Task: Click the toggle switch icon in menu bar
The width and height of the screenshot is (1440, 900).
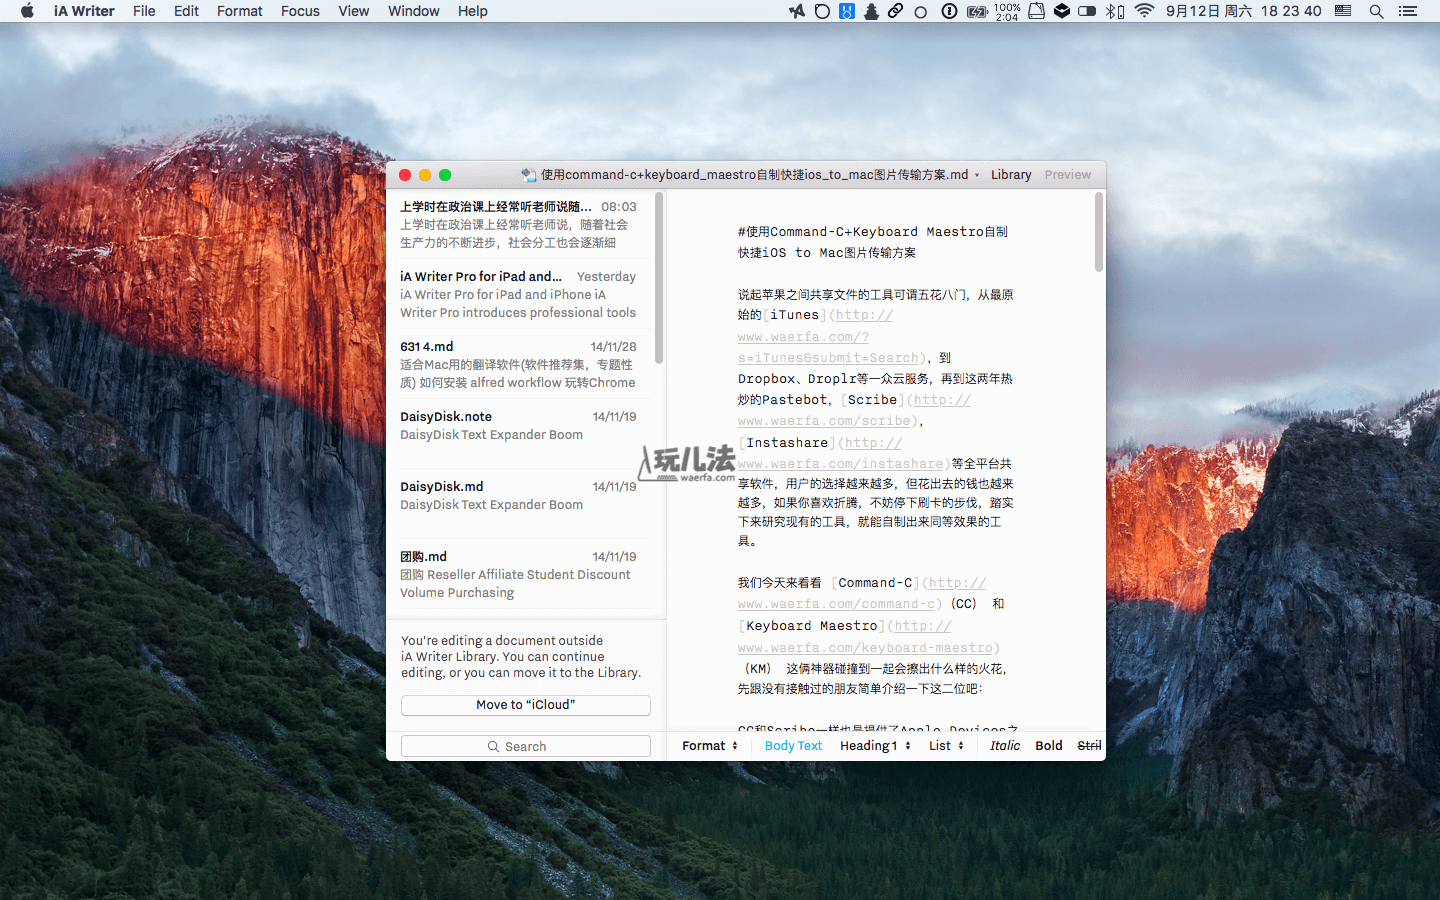Action: tap(1087, 11)
